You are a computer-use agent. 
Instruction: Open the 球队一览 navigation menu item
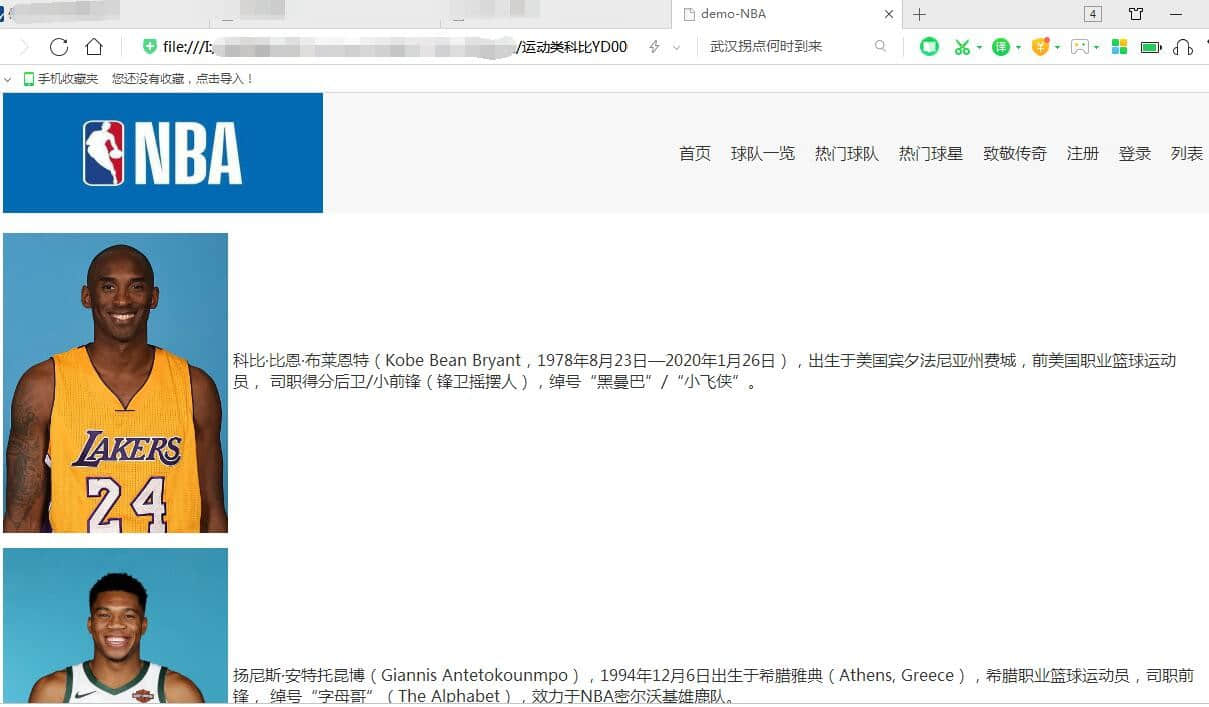coord(762,153)
